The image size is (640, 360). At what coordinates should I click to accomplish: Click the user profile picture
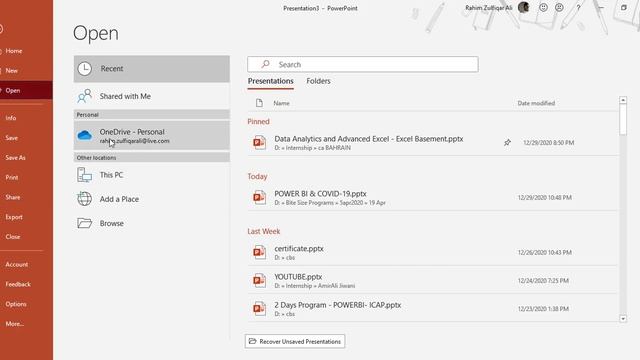[x=524, y=7]
